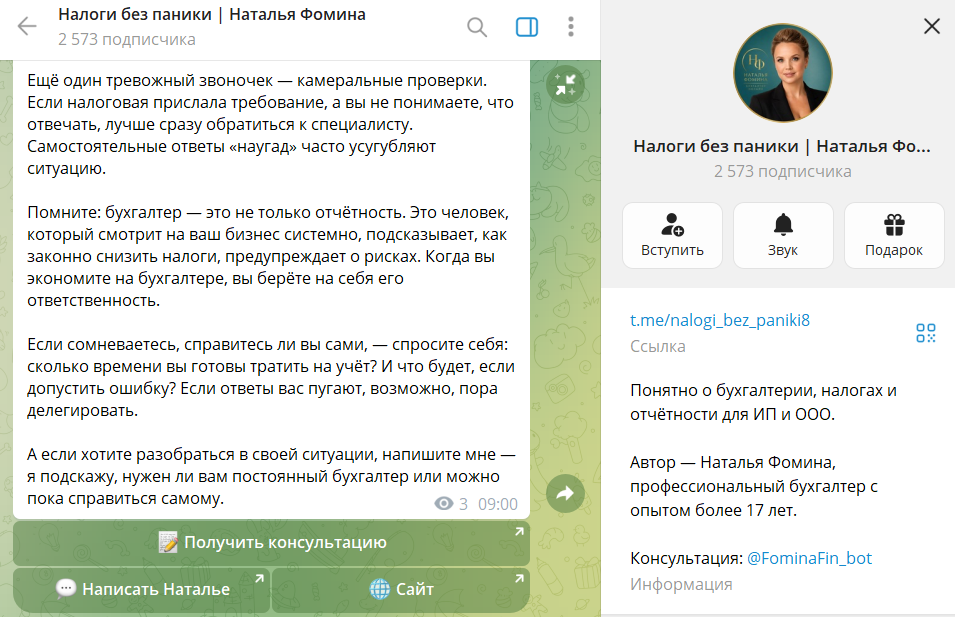Click '2 573 подписчика' in the chat header
Viewport: 955px width, 617px height.
point(127,39)
